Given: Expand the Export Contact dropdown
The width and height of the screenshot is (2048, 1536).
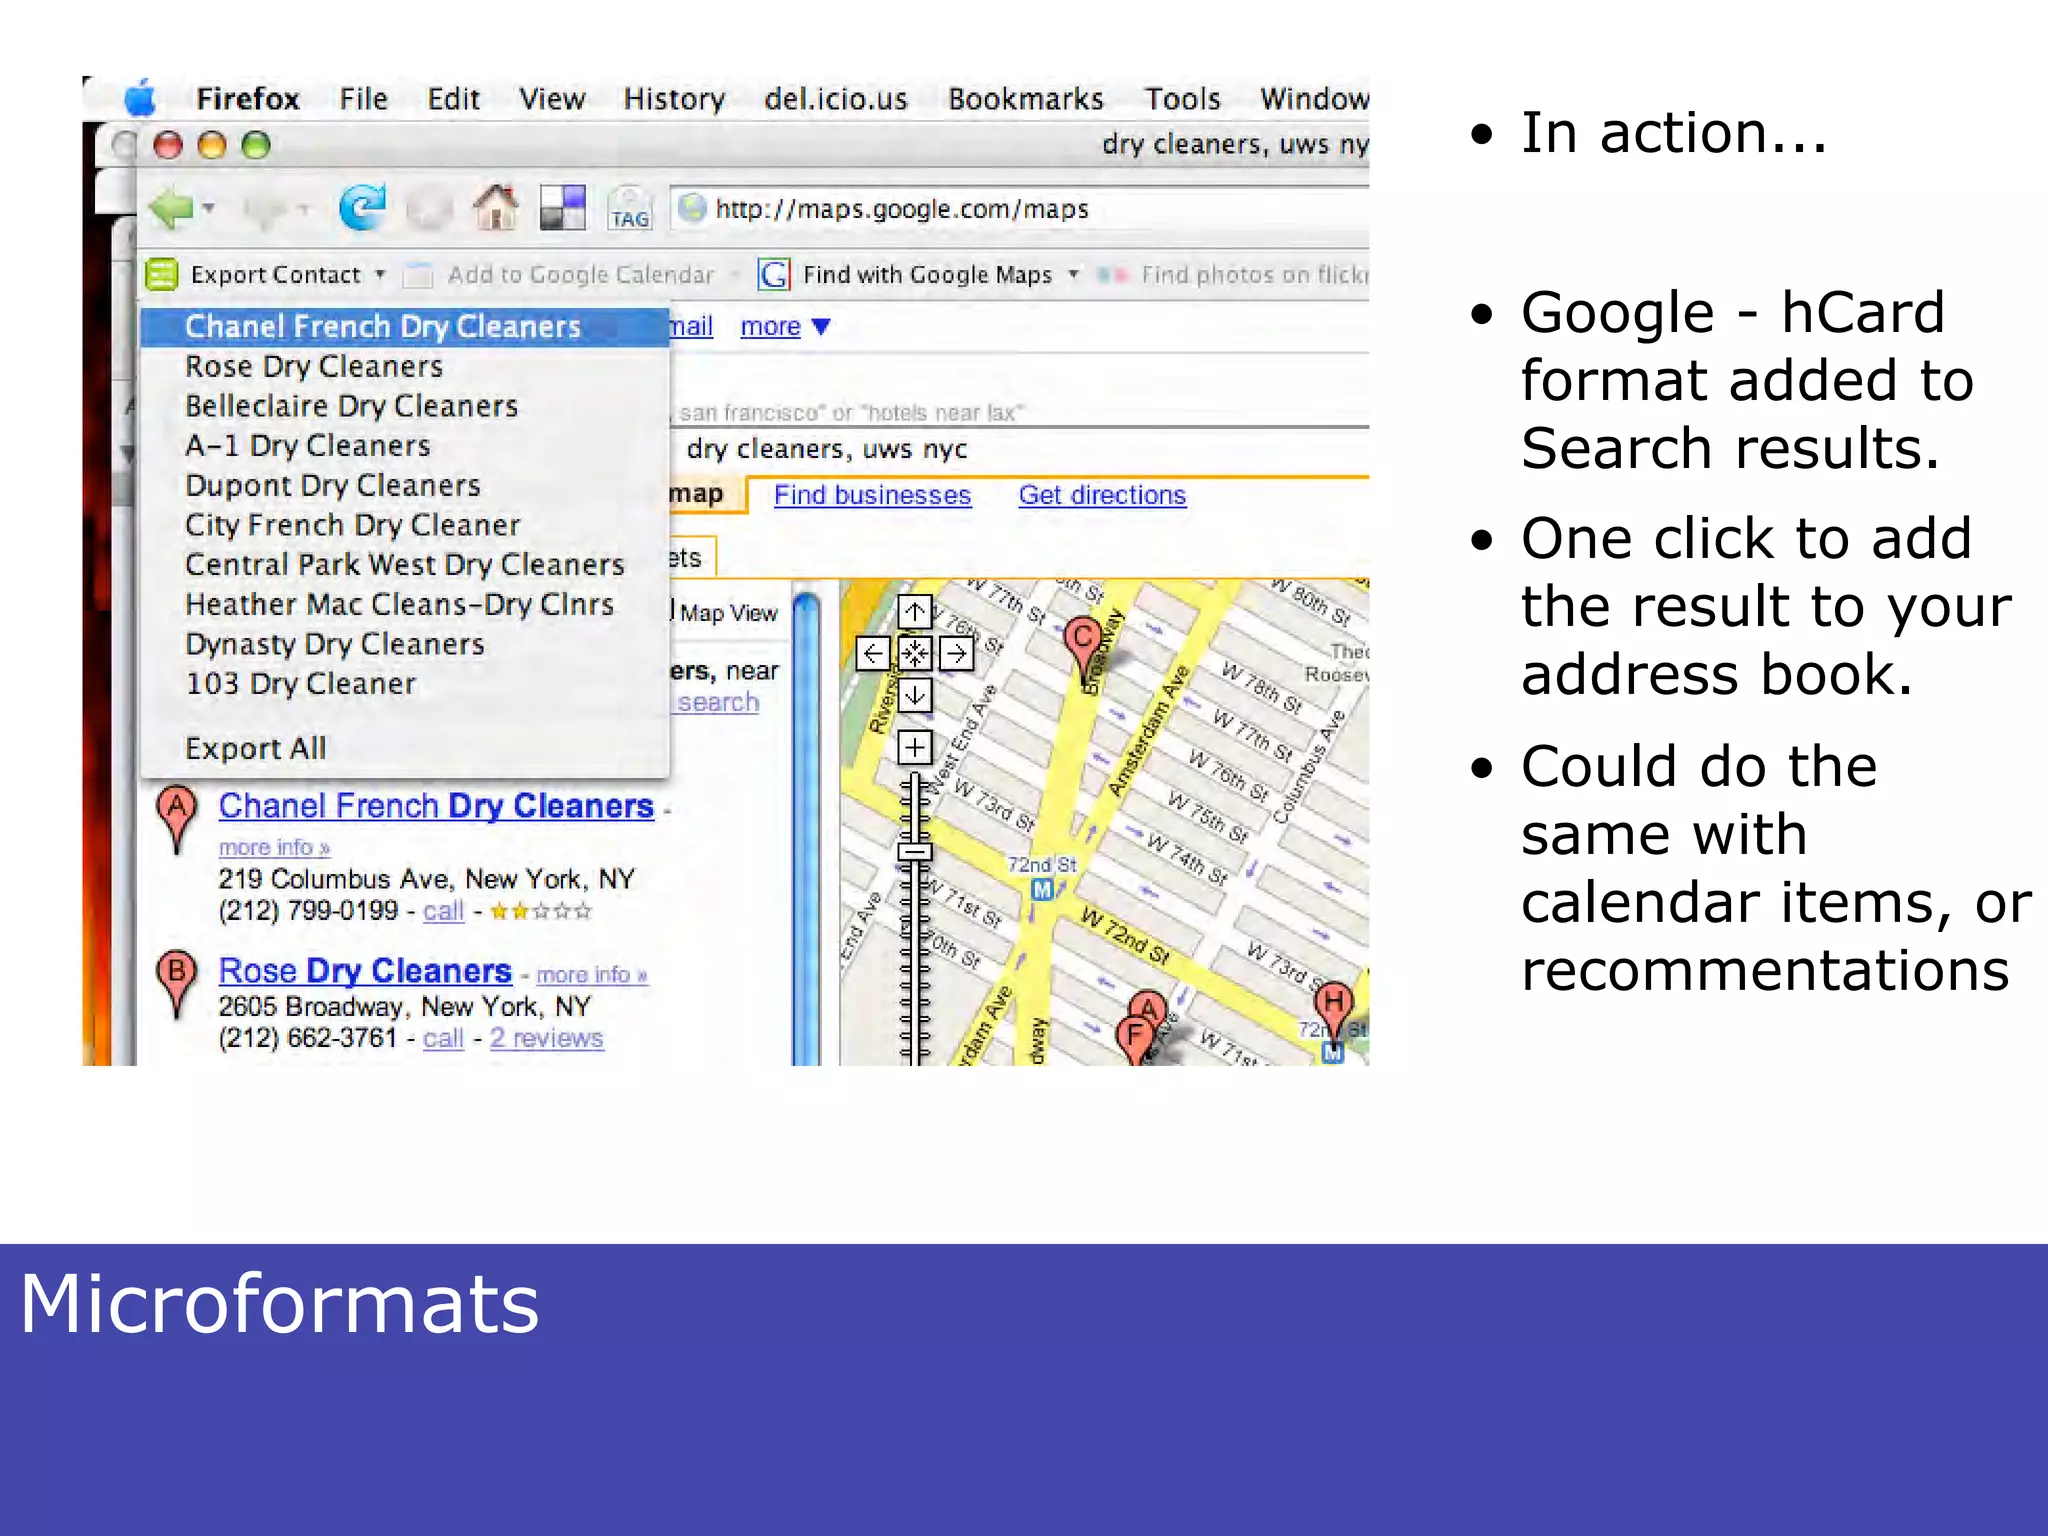Looking at the screenshot, I should (x=380, y=274).
